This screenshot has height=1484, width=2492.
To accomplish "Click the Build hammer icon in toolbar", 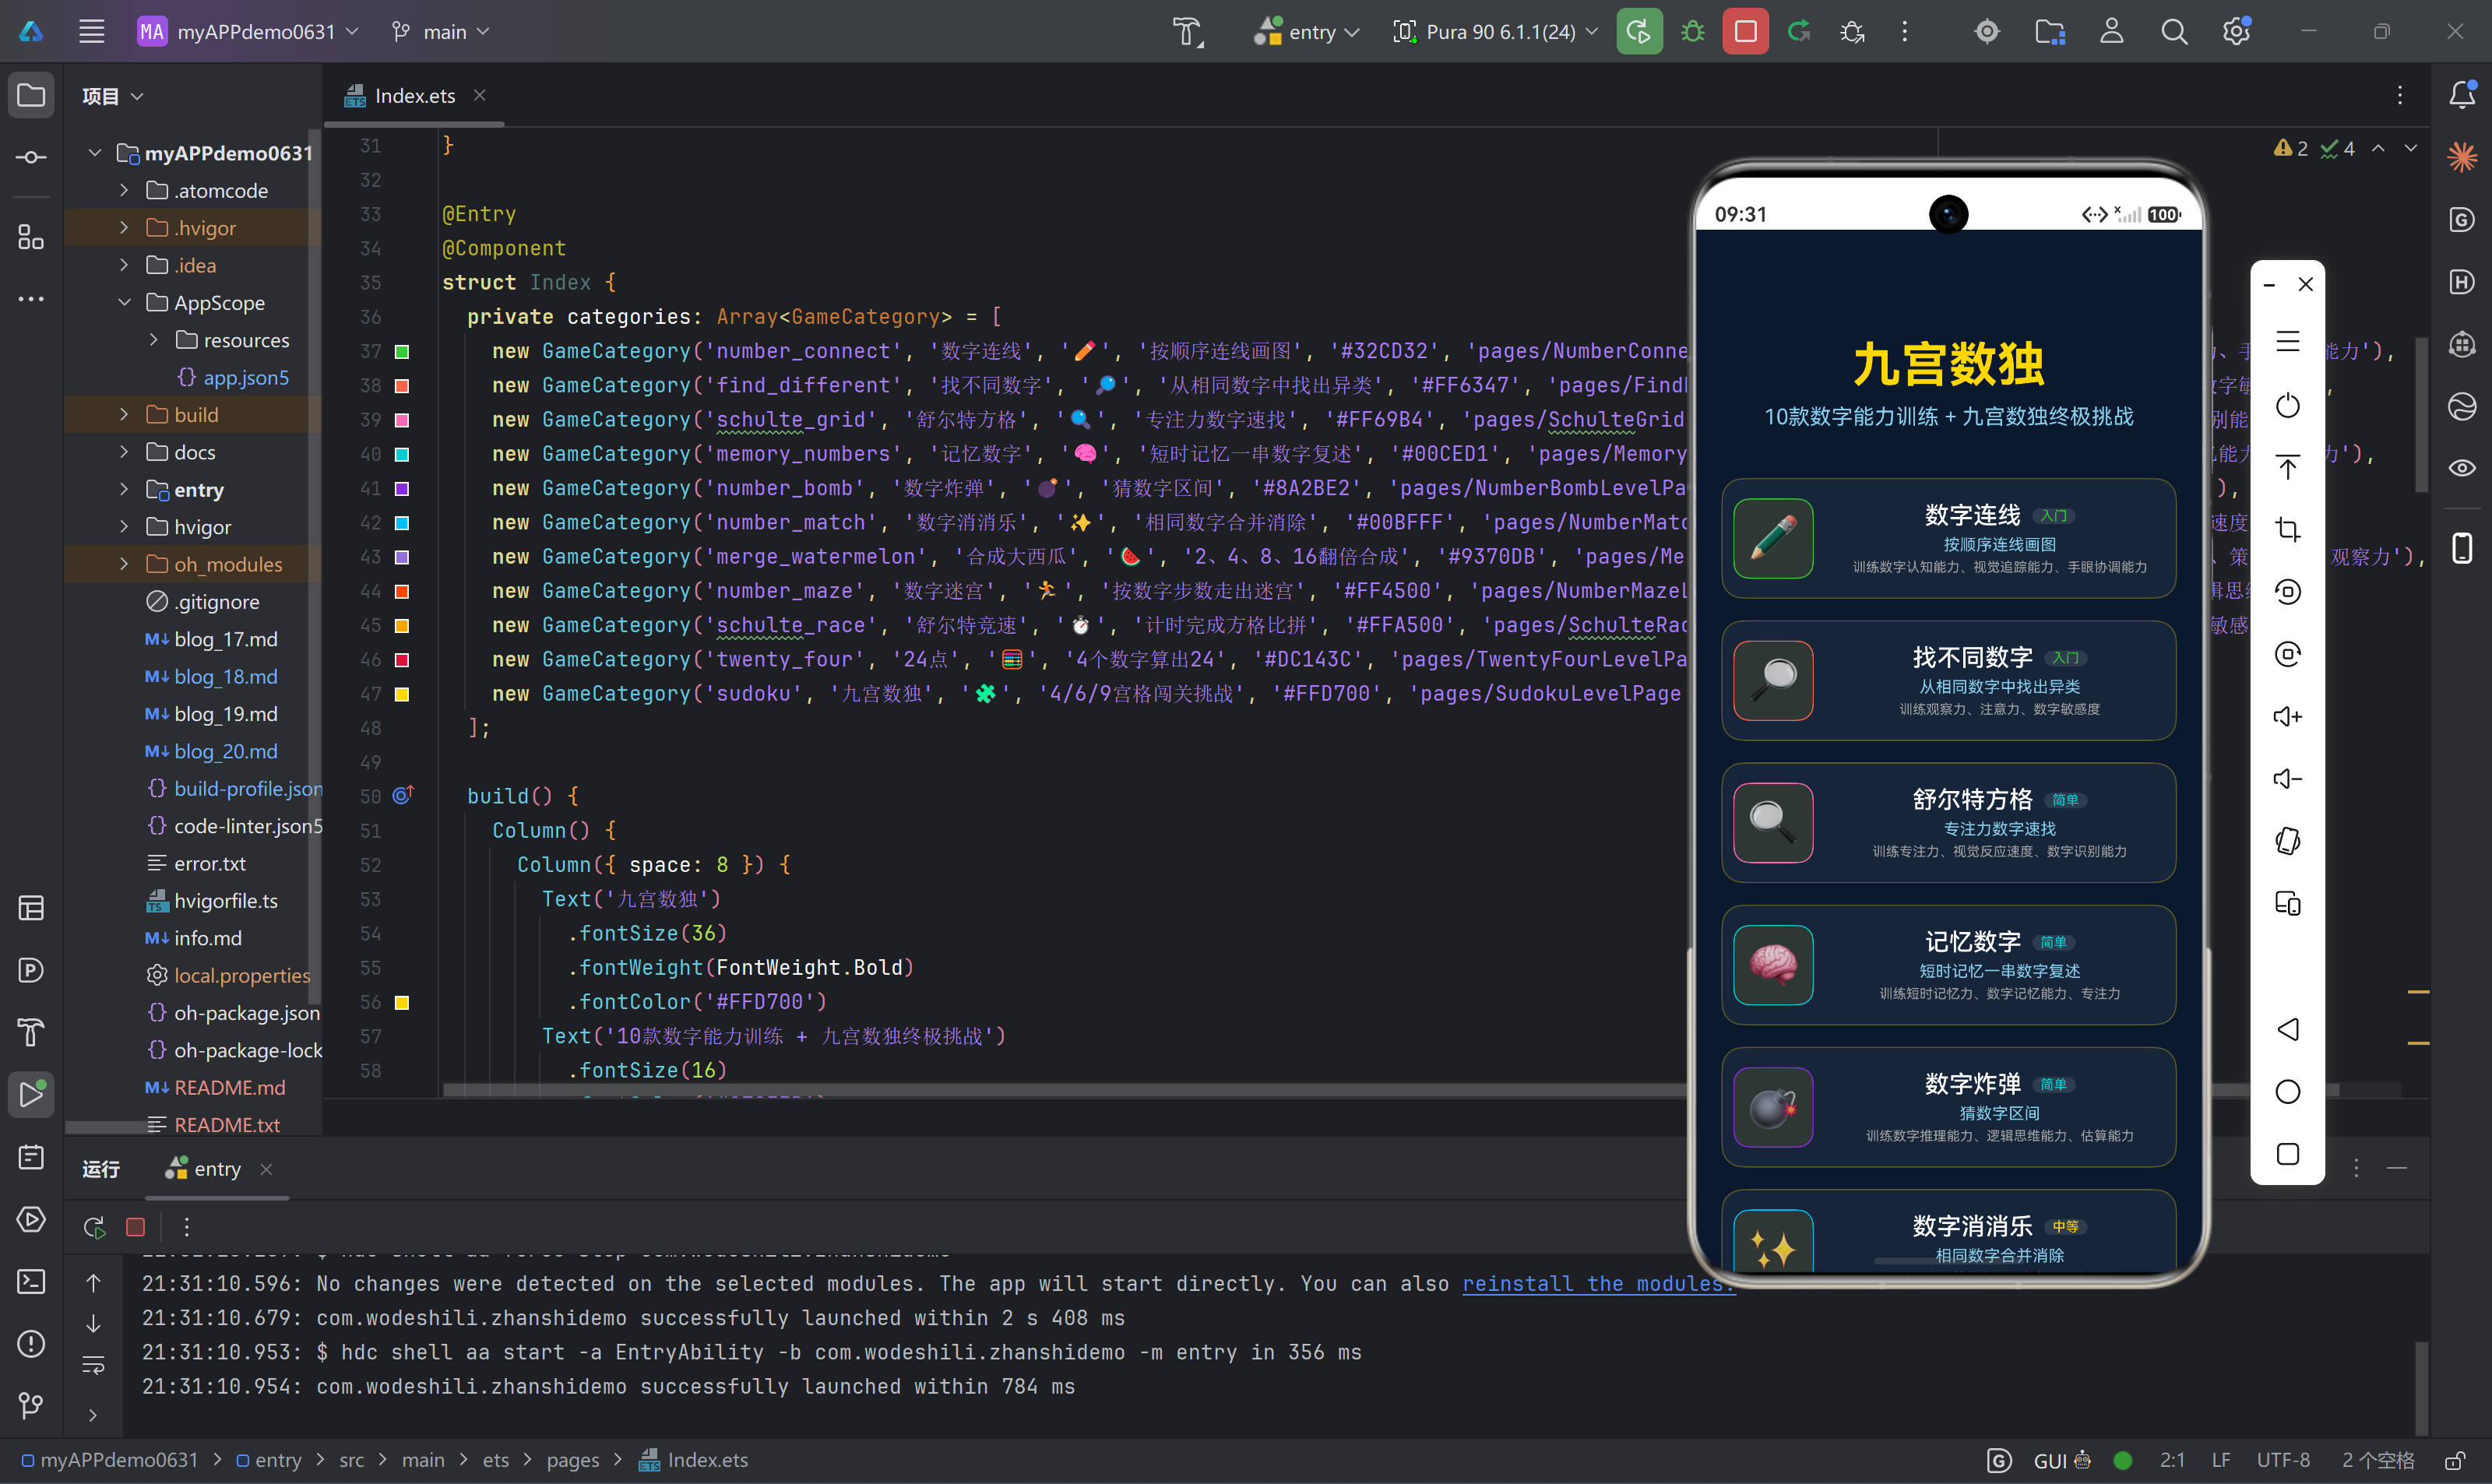I will [x=1187, y=31].
